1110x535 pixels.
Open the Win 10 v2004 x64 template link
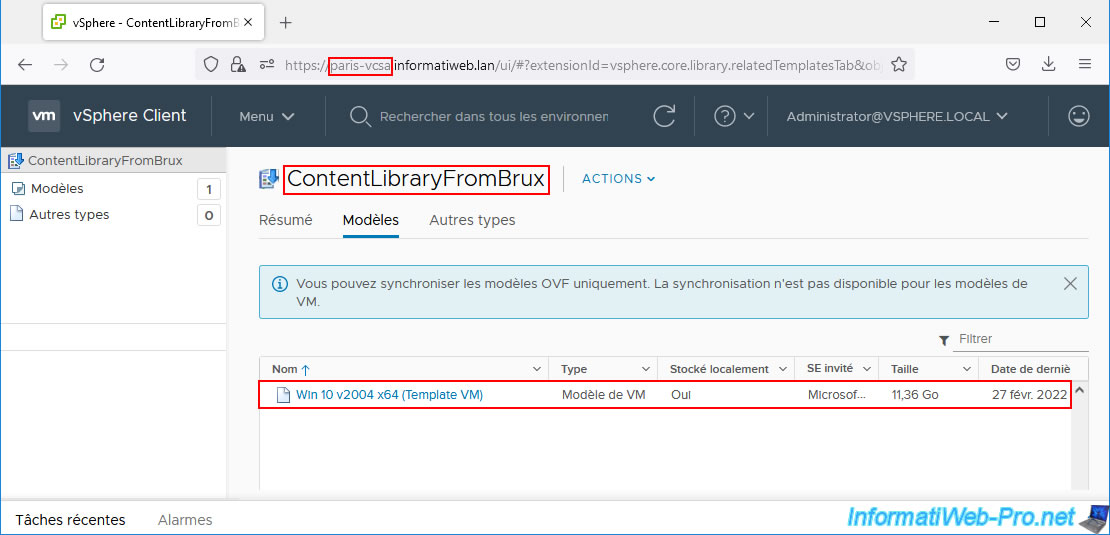(389, 395)
